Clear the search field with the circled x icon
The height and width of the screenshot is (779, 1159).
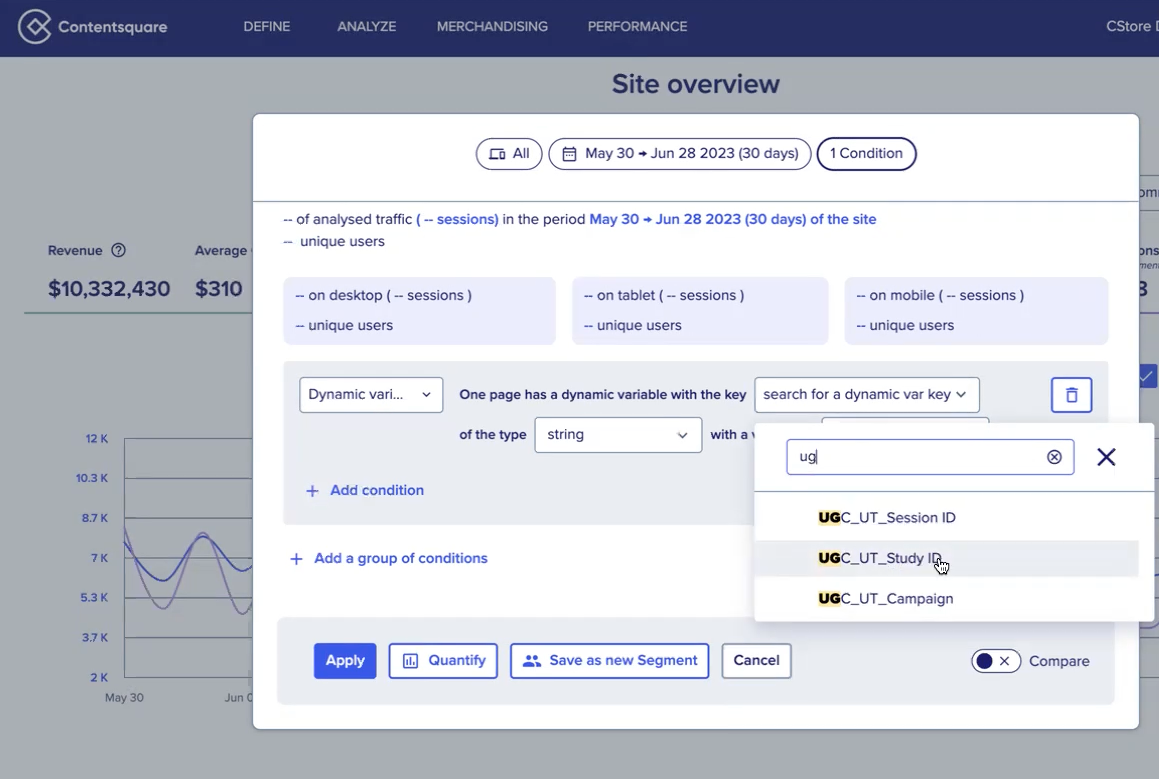(x=1054, y=457)
